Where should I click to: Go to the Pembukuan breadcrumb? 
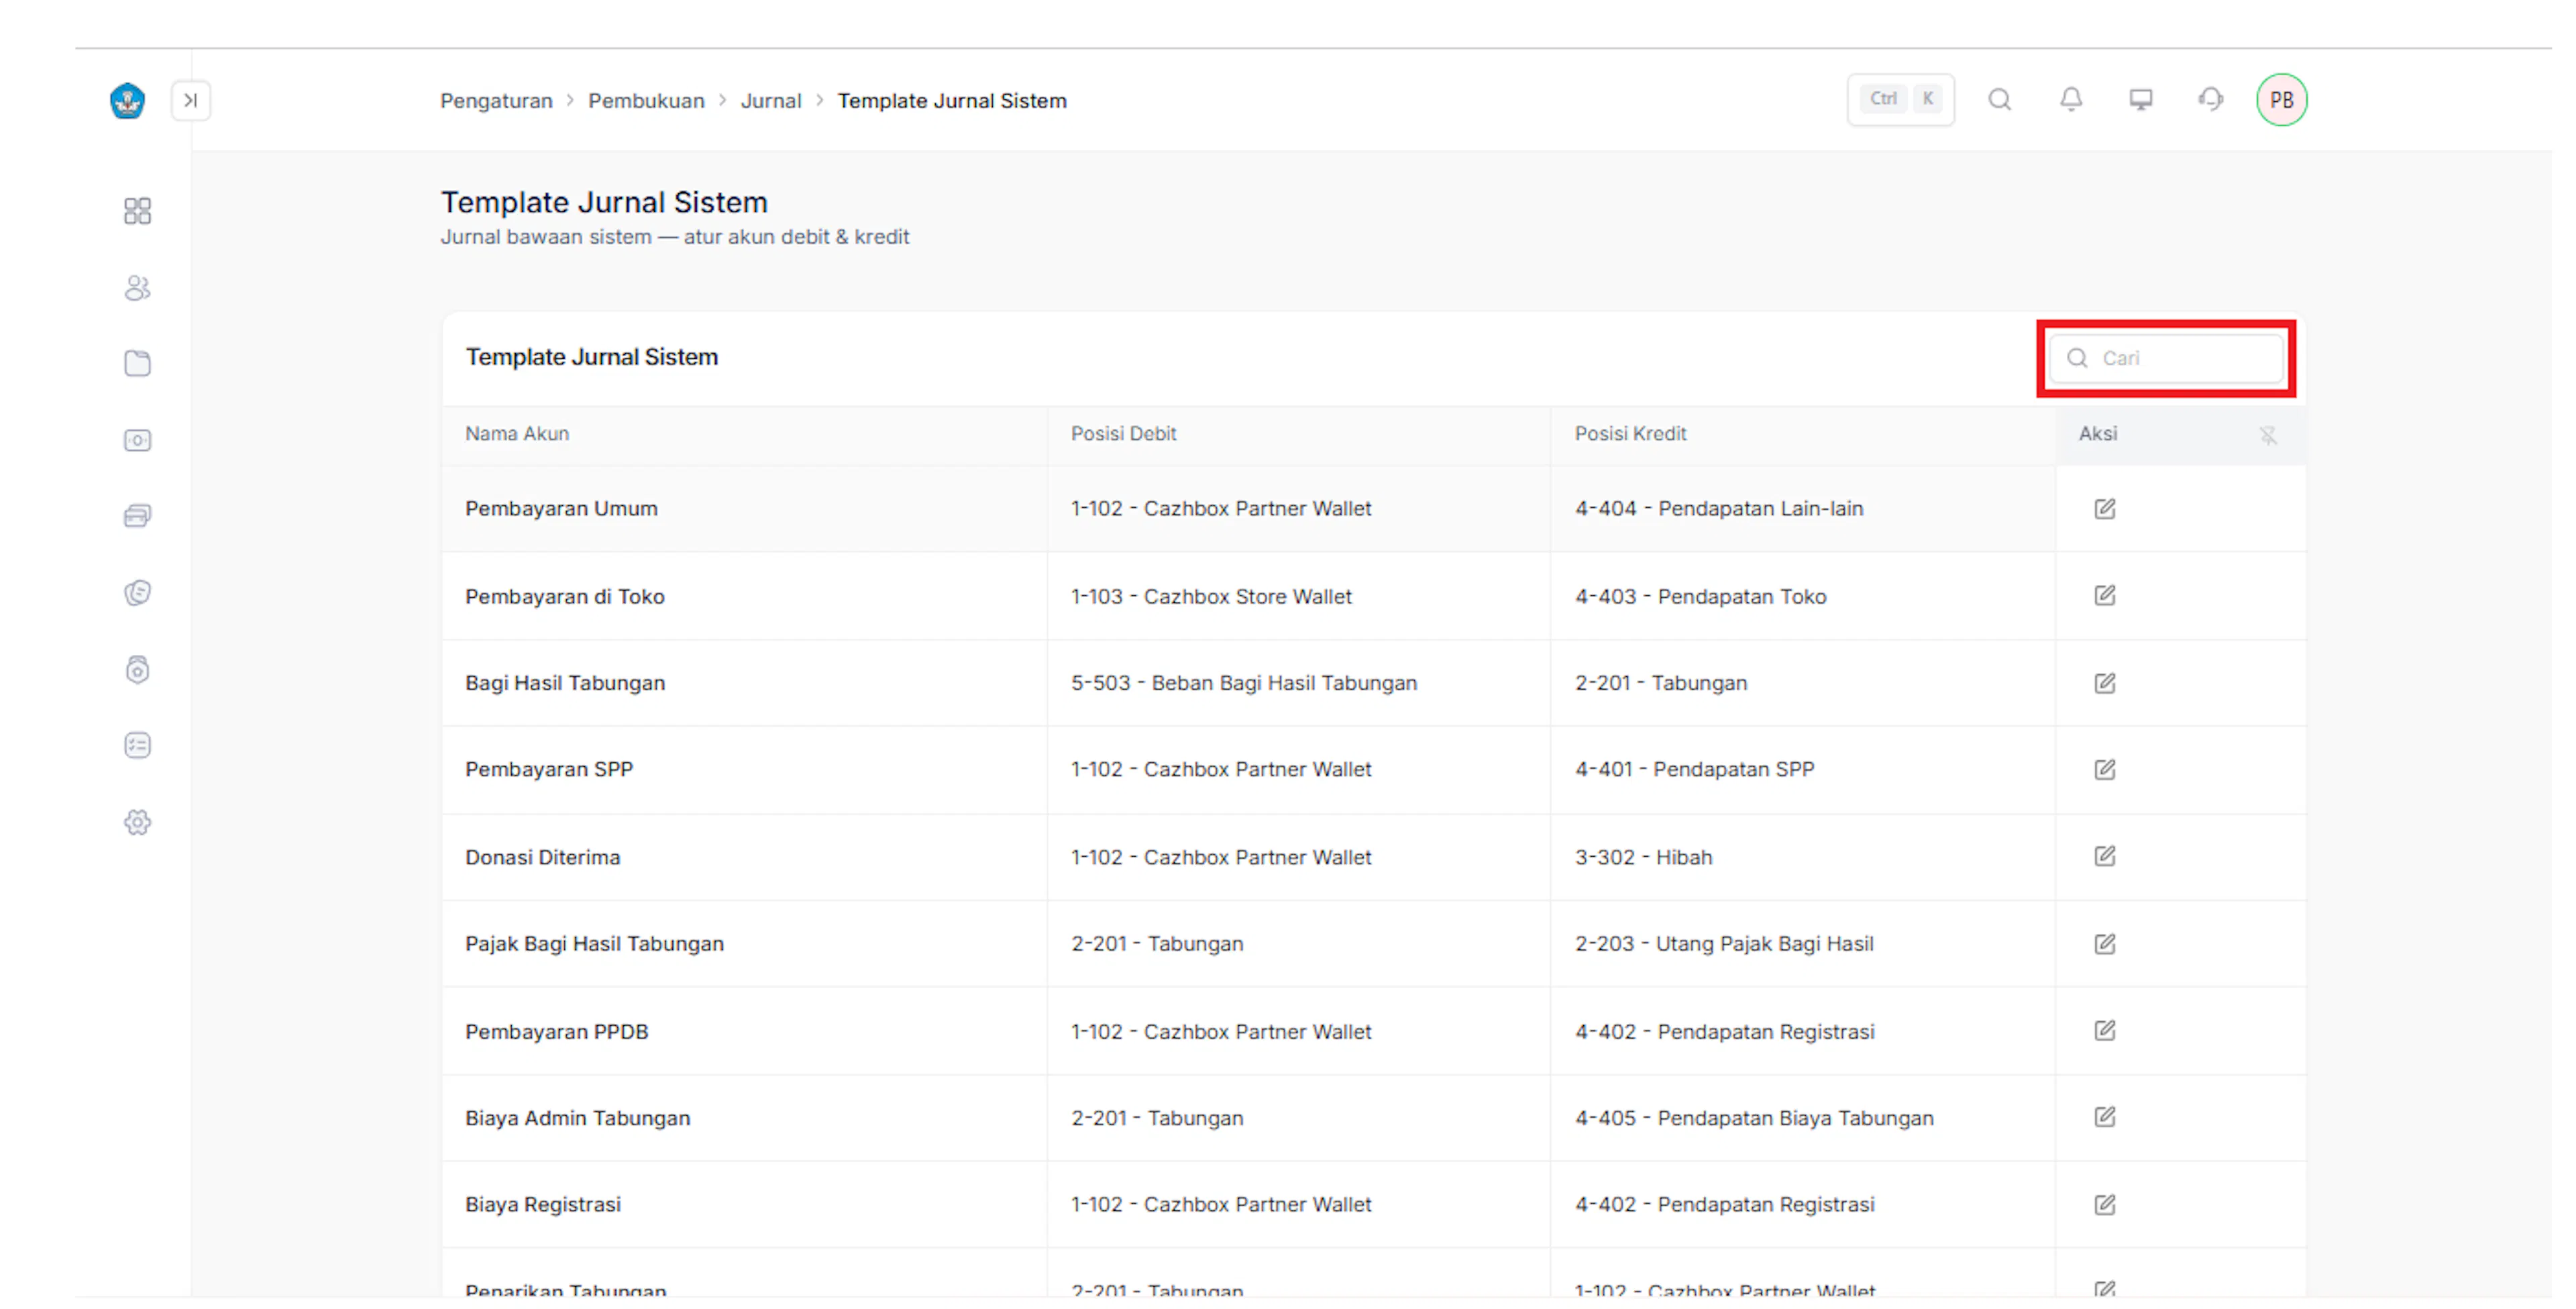[646, 101]
